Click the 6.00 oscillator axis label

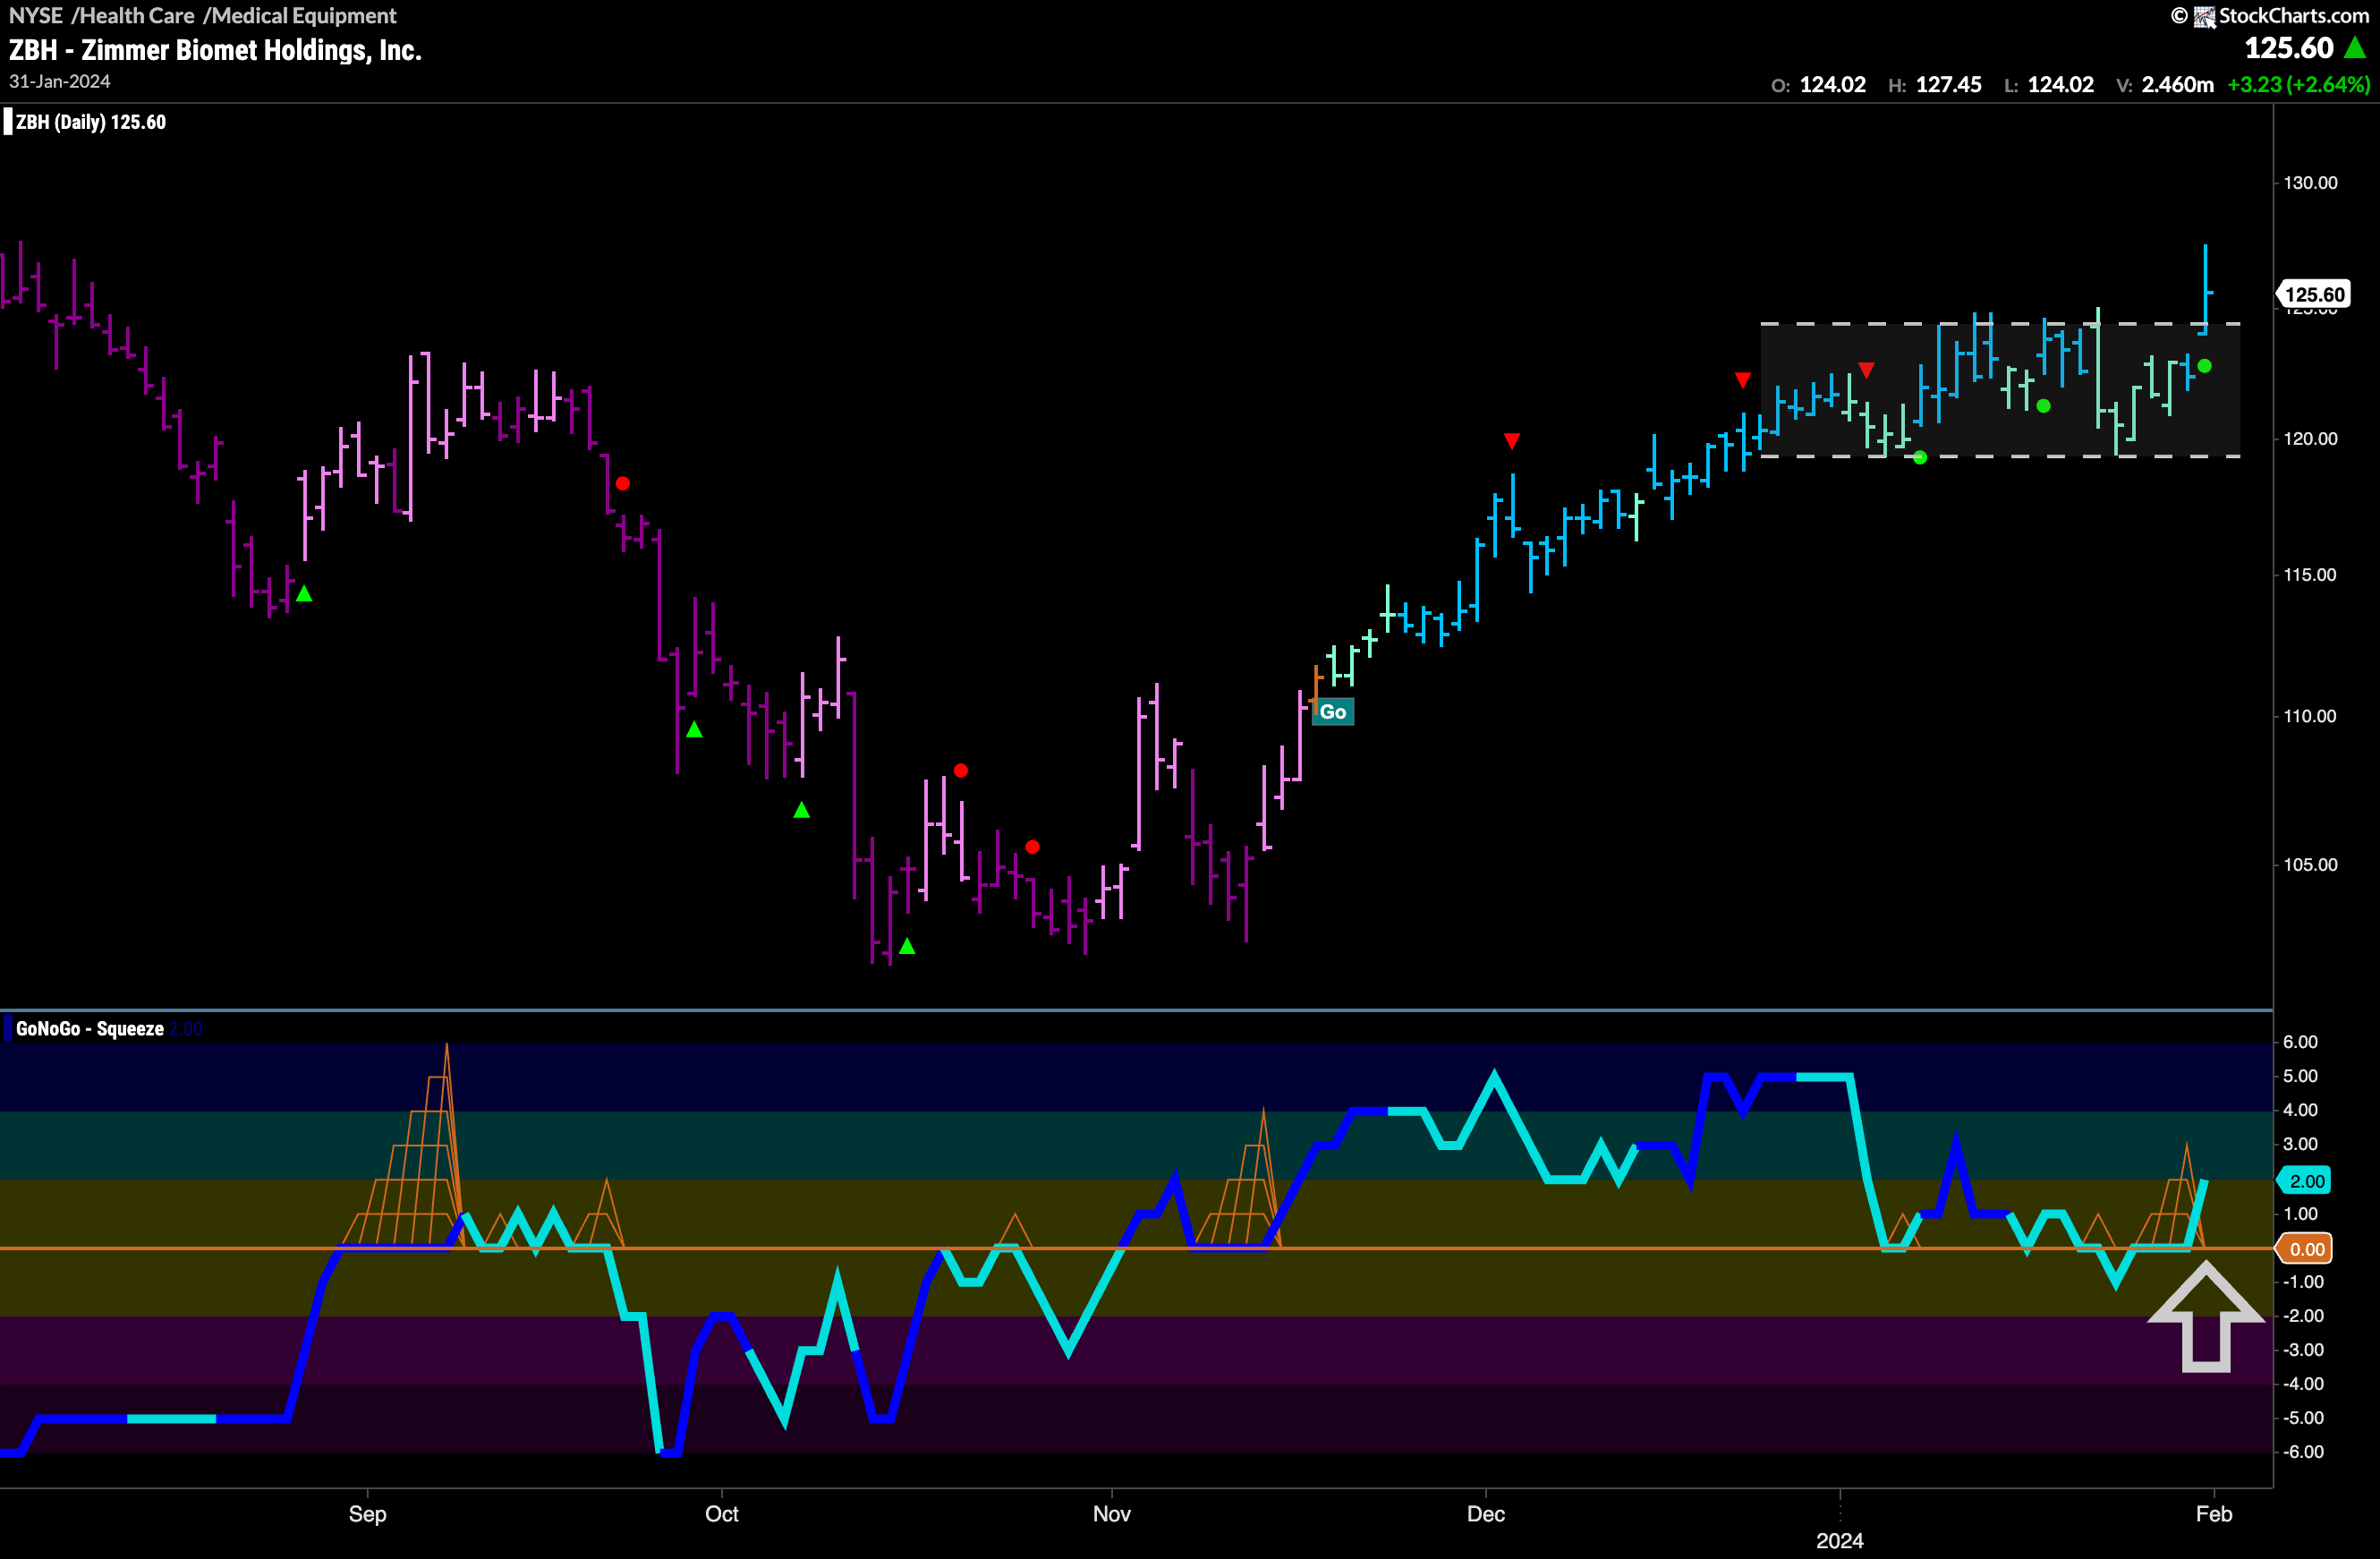click(x=2300, y=1042)
